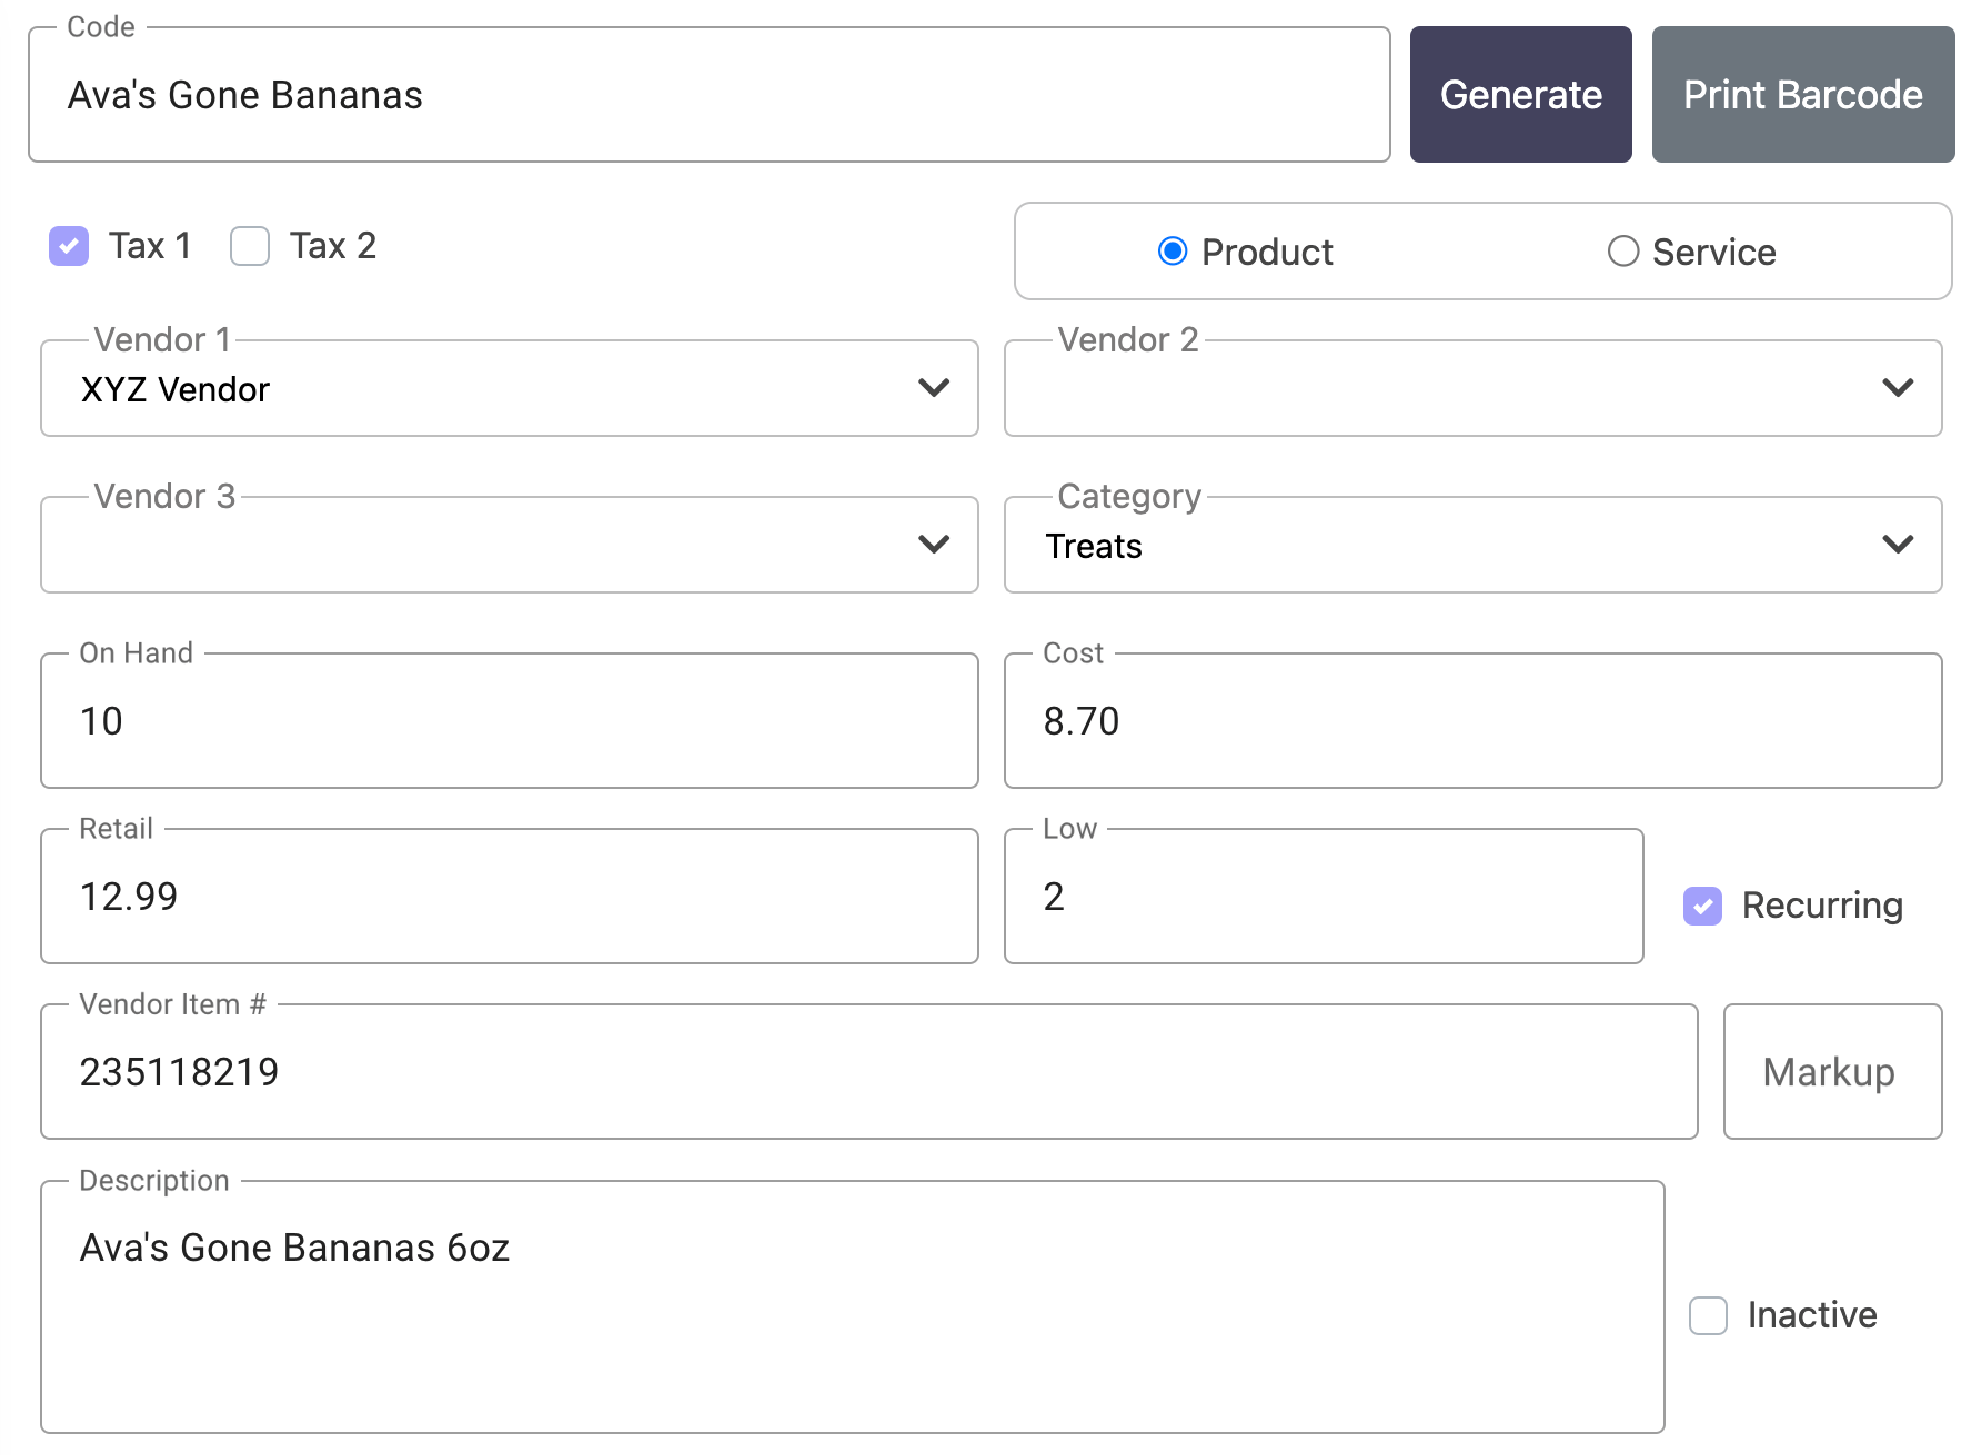Click the Generate button
This screenshot has height=1455, width=1984.
[x=1520, y=94]
